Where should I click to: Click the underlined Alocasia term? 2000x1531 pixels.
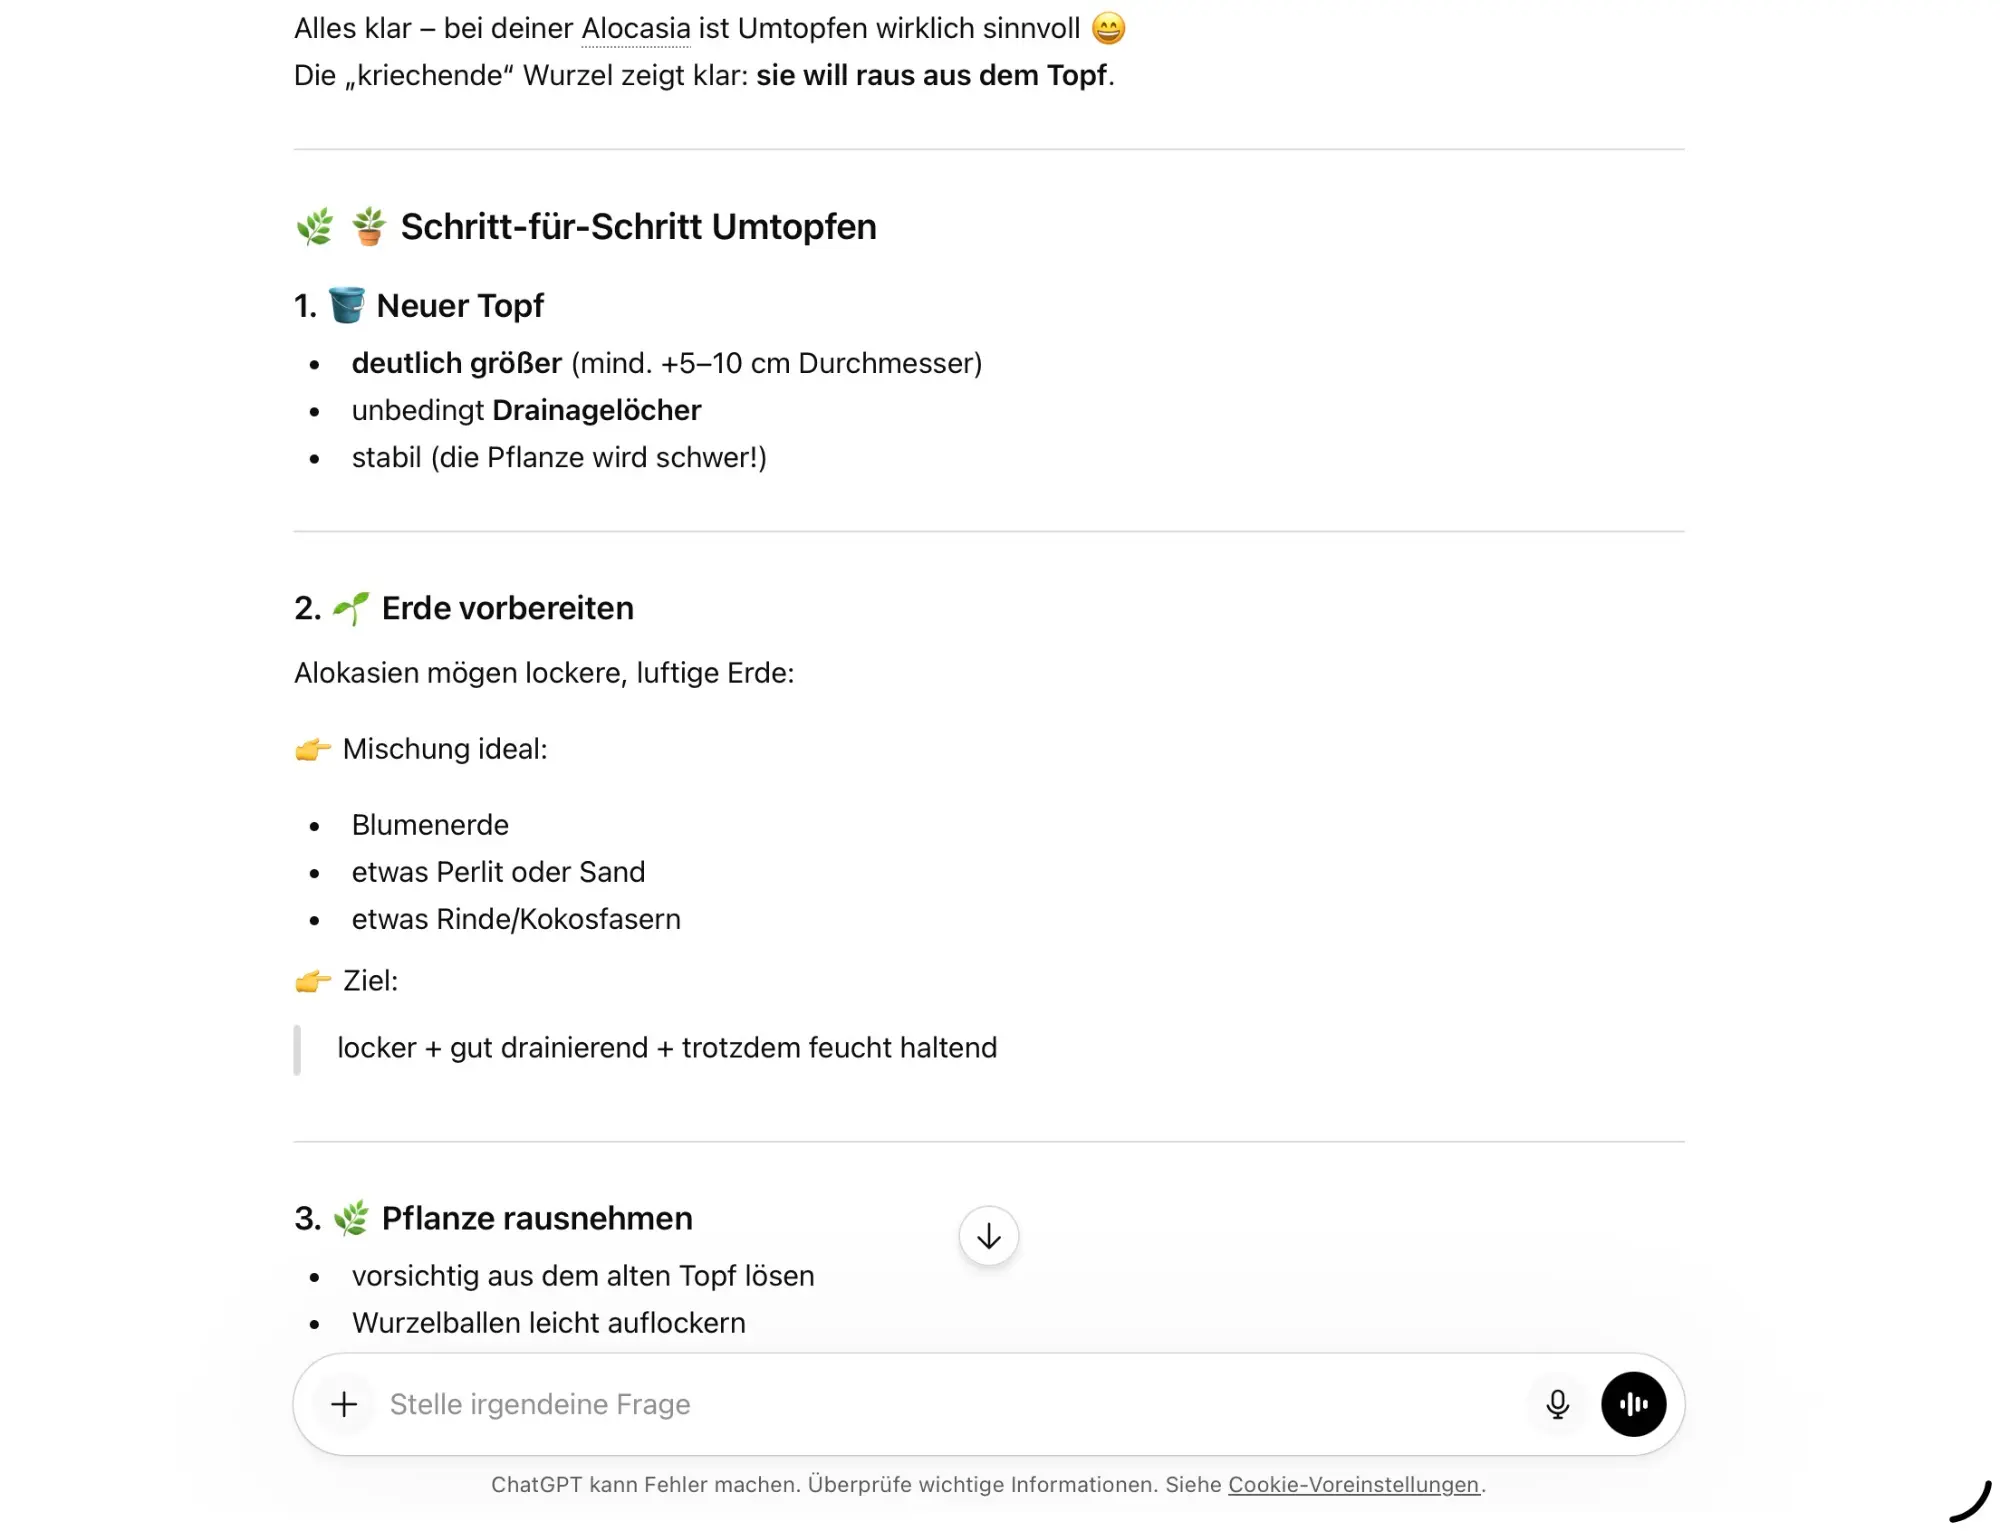pos(636,28)
